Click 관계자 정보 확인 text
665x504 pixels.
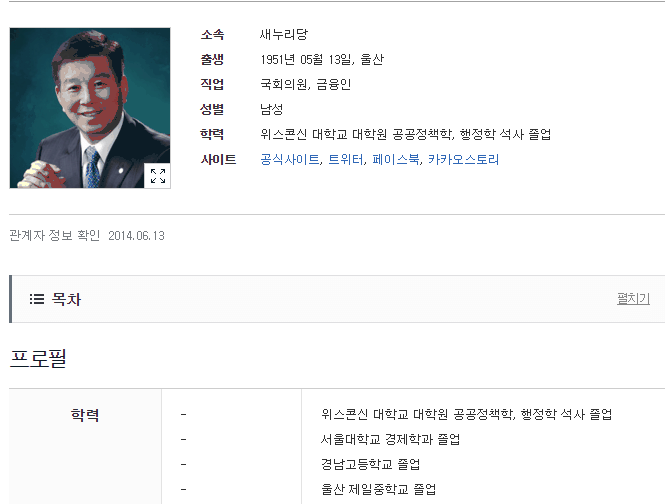(x=55, y=235)
